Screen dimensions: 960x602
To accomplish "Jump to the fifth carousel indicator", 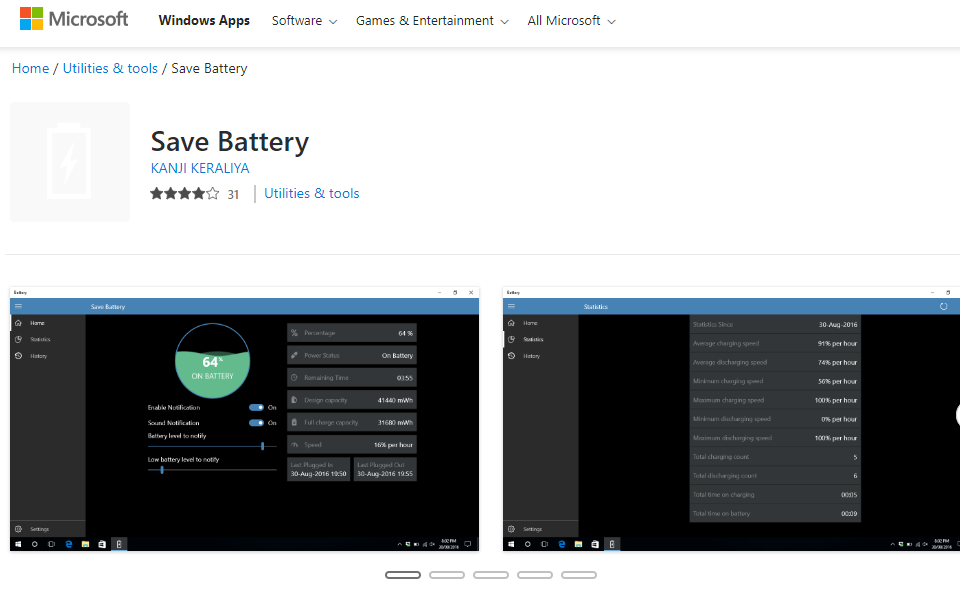I will coord(579,575).
